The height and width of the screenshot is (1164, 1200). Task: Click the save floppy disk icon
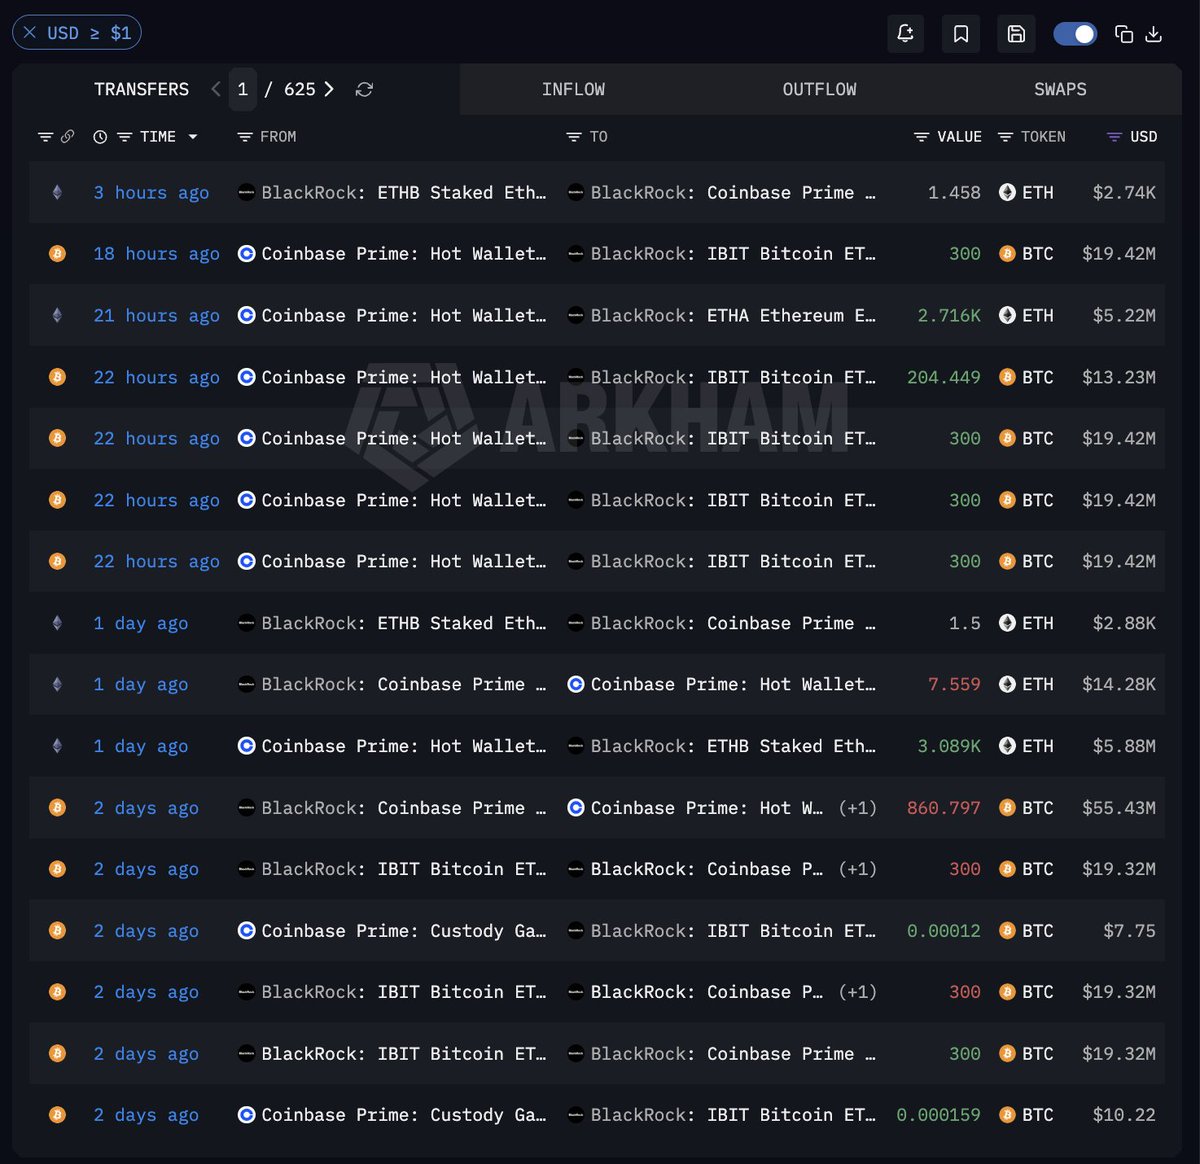1016,34
